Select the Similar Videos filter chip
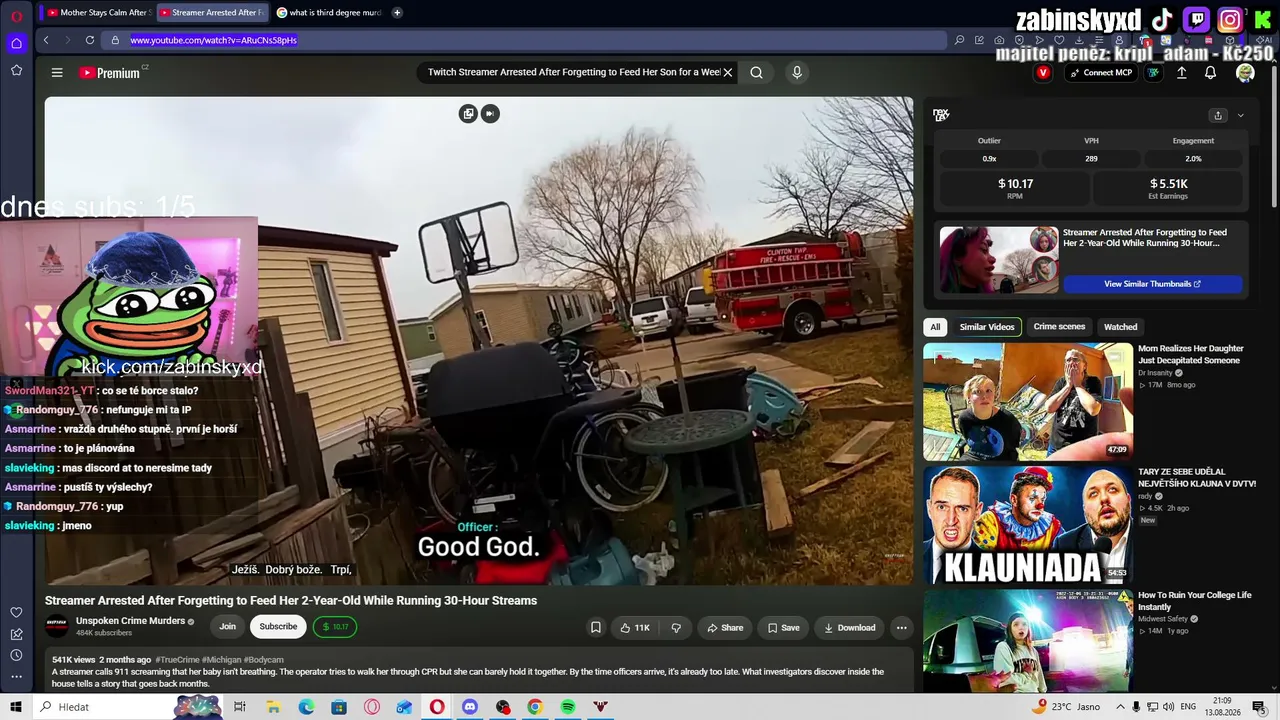The image size is (1280, 720). coord(987,327)
